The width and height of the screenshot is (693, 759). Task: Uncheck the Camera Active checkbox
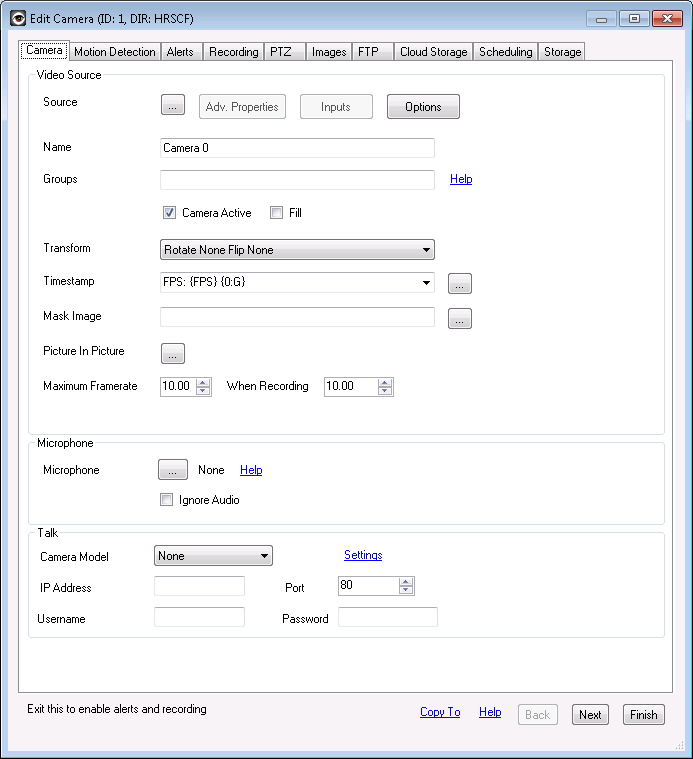click(170, 213)
